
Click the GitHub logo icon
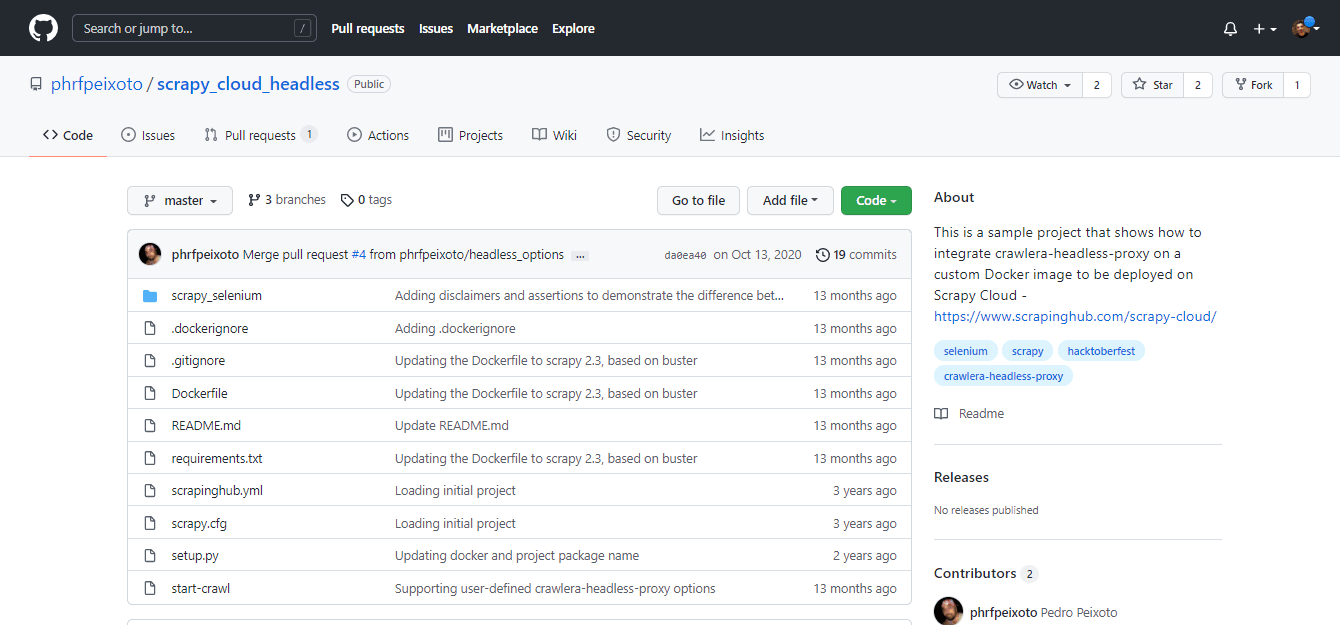(x=43, y=28)
